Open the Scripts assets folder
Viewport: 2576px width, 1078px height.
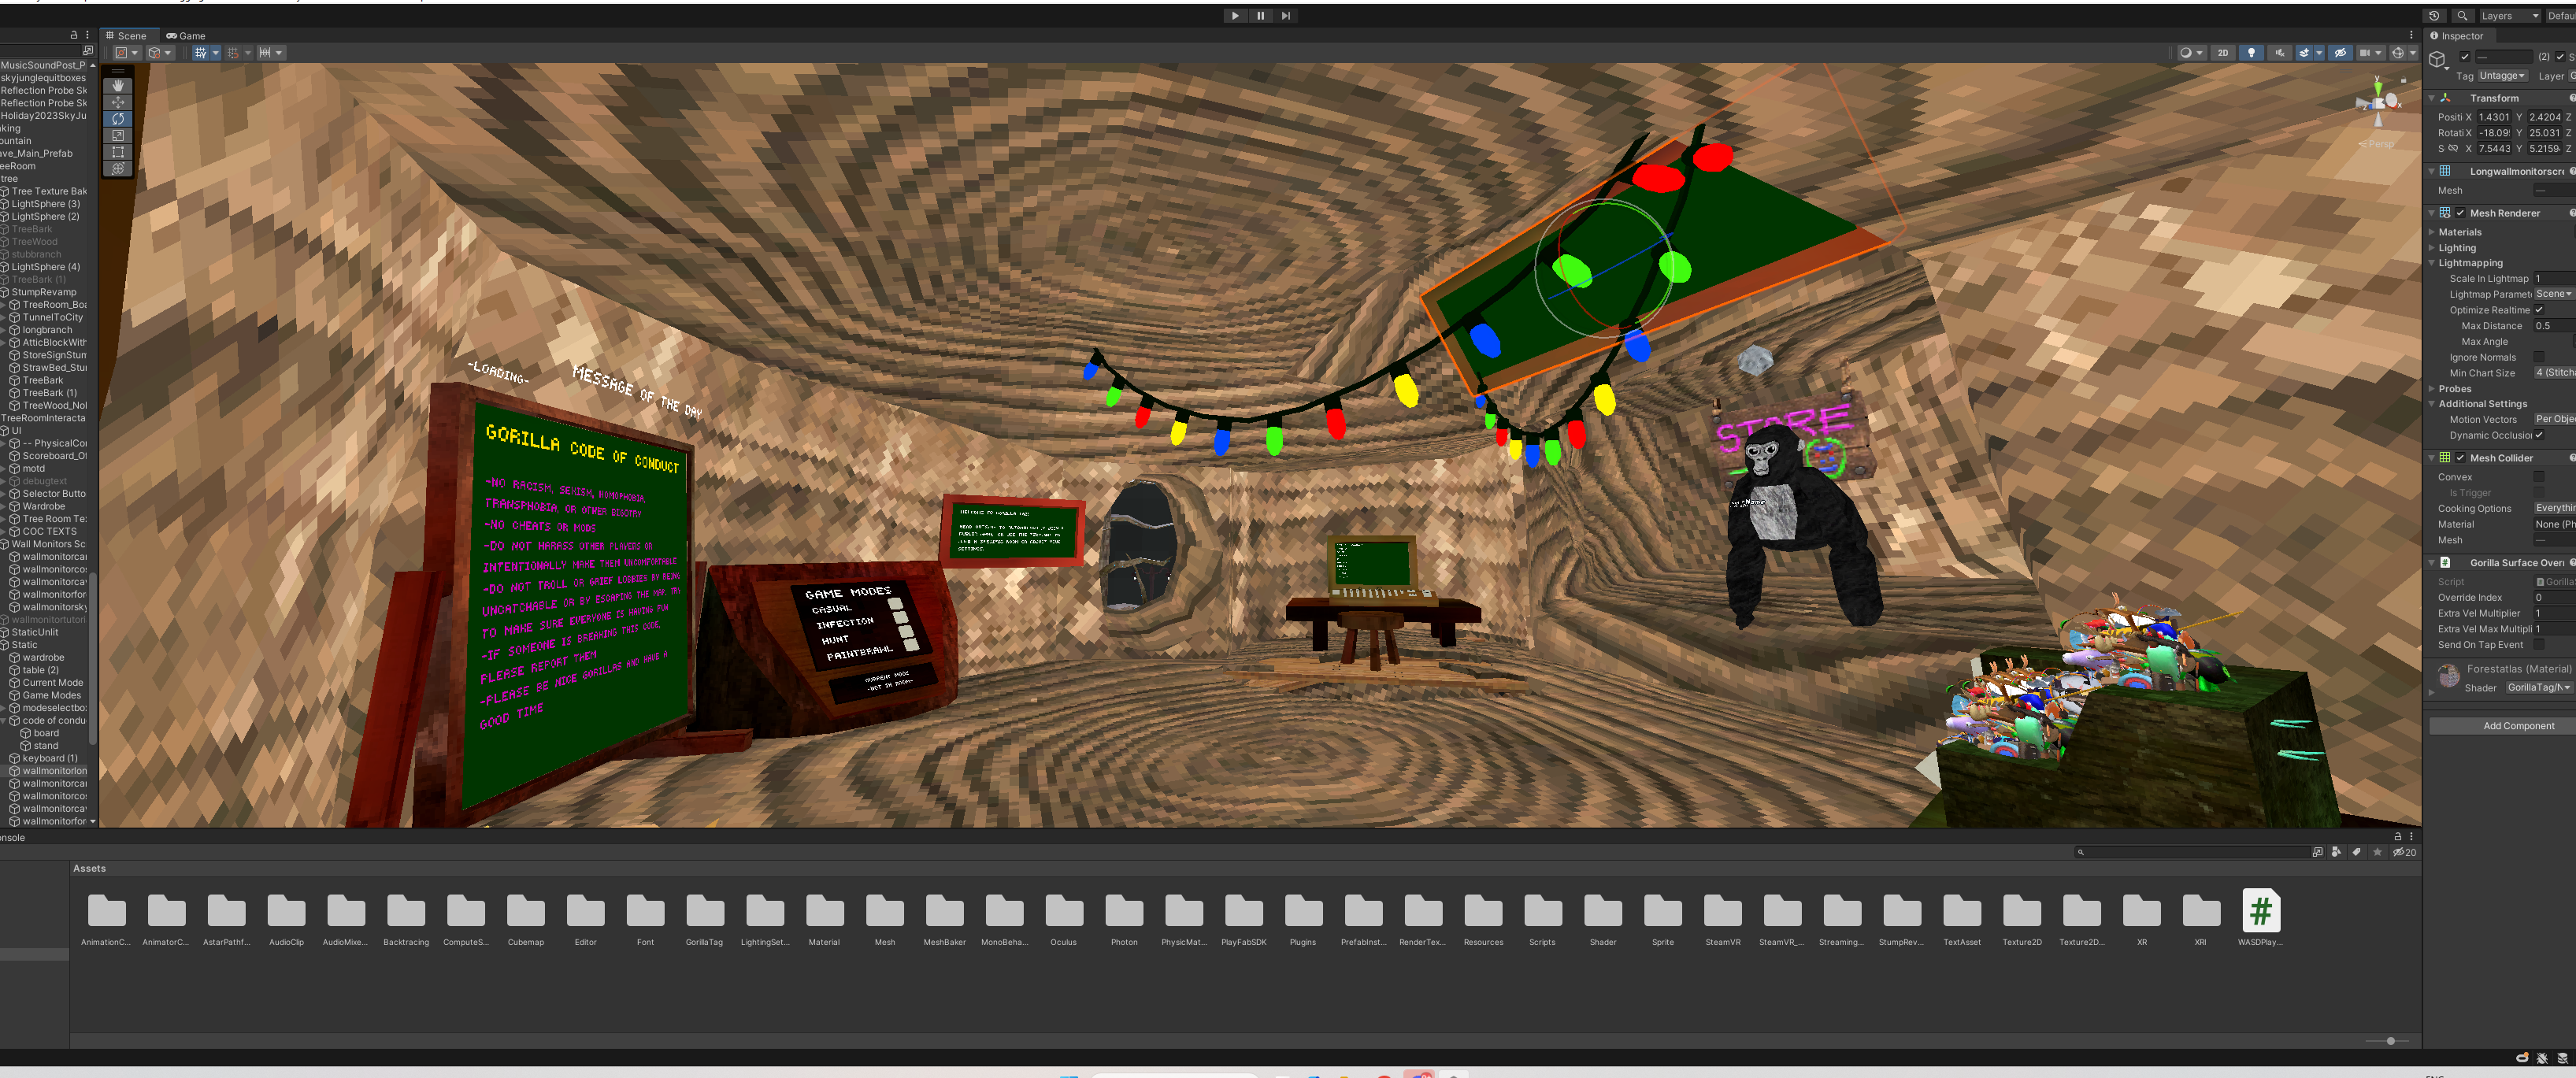pos(1542,918)
